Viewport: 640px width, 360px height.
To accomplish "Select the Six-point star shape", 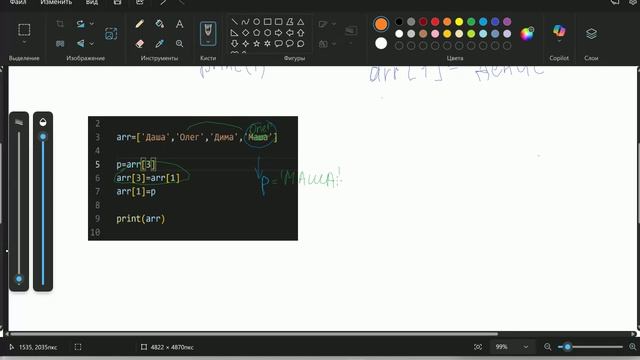I will pos(267,43).
